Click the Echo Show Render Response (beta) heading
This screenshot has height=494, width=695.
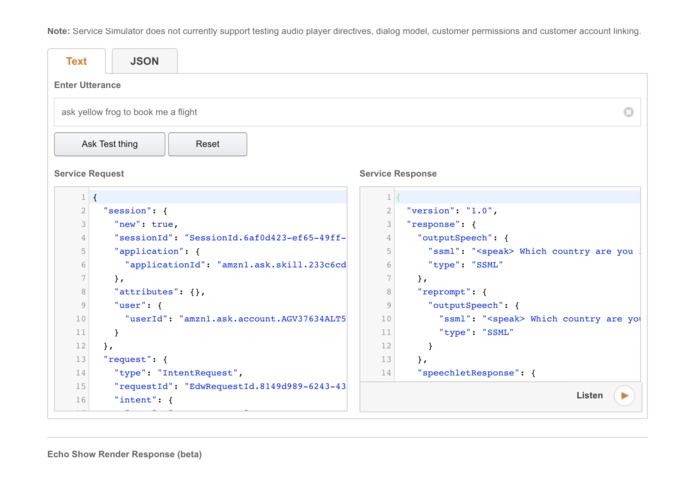(x=125, y=454)
